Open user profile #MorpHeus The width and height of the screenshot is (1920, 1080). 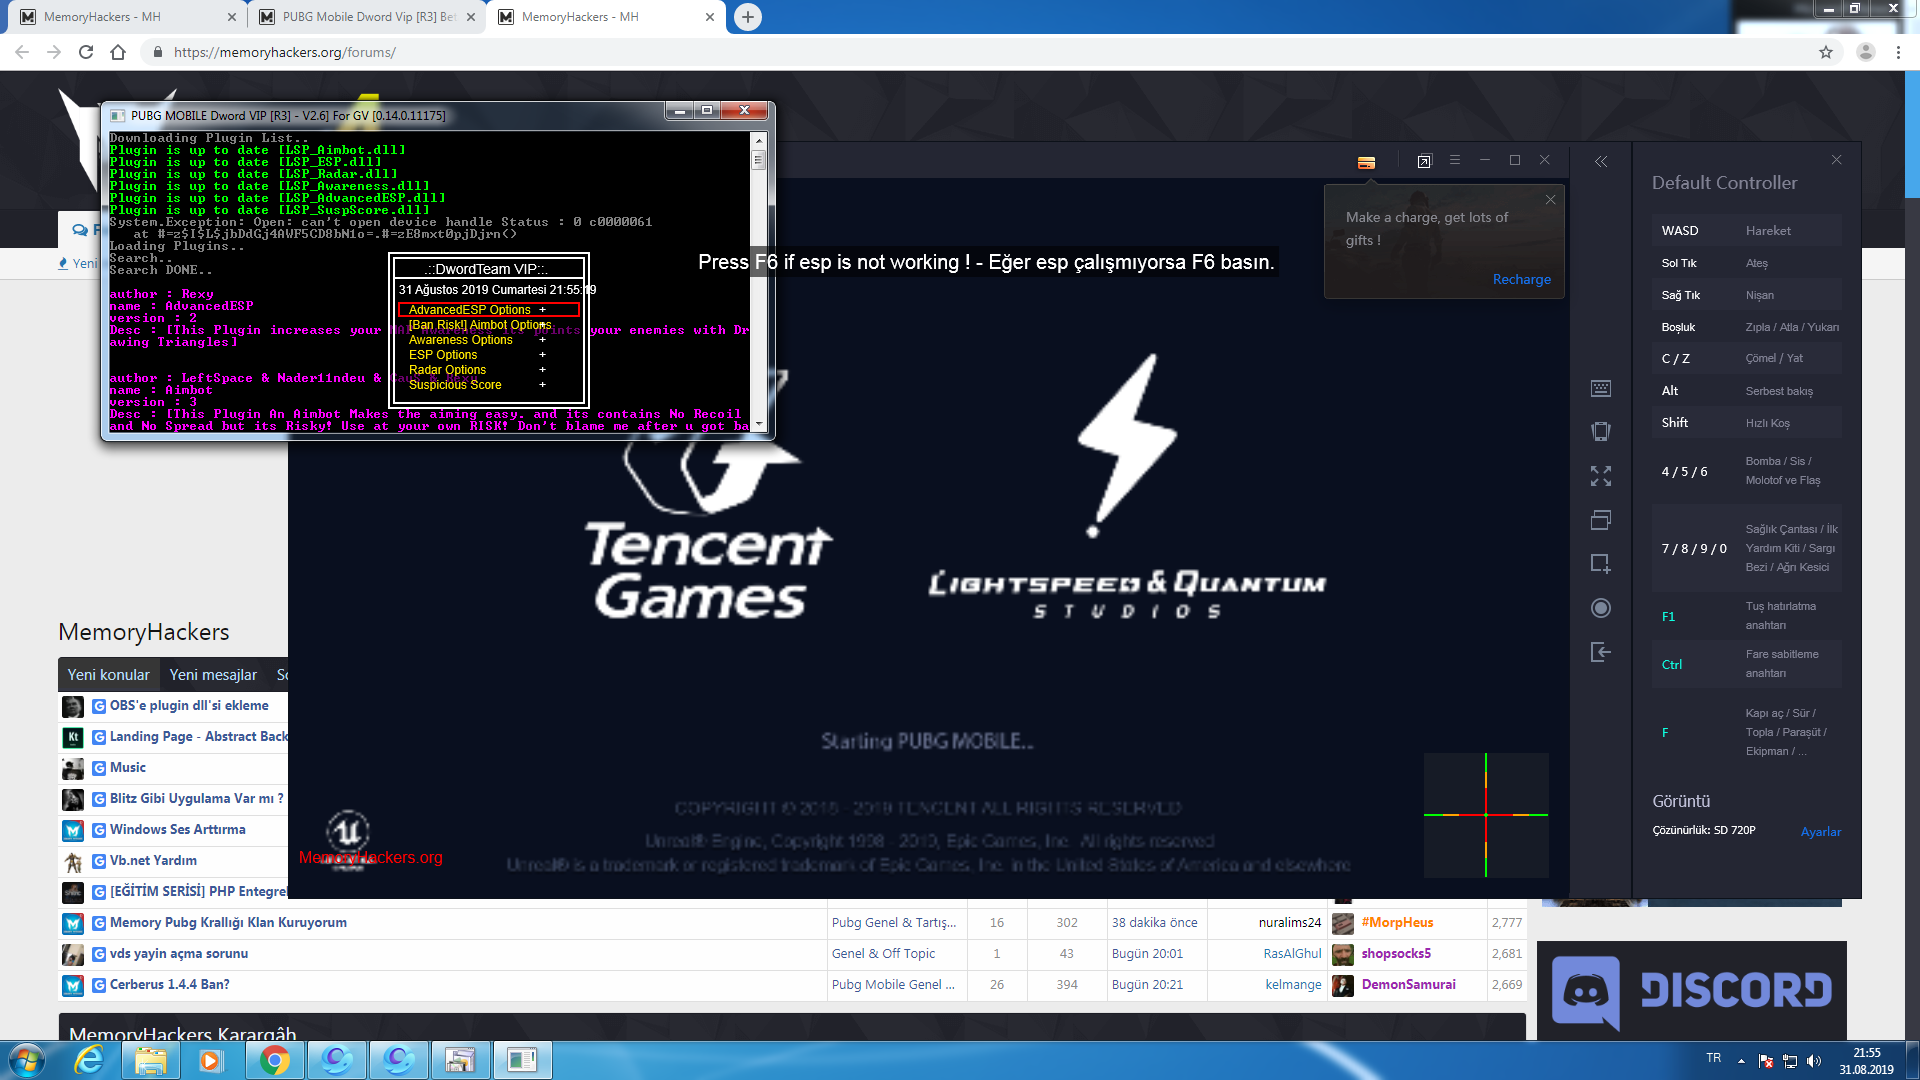(x=1397, y=923)
